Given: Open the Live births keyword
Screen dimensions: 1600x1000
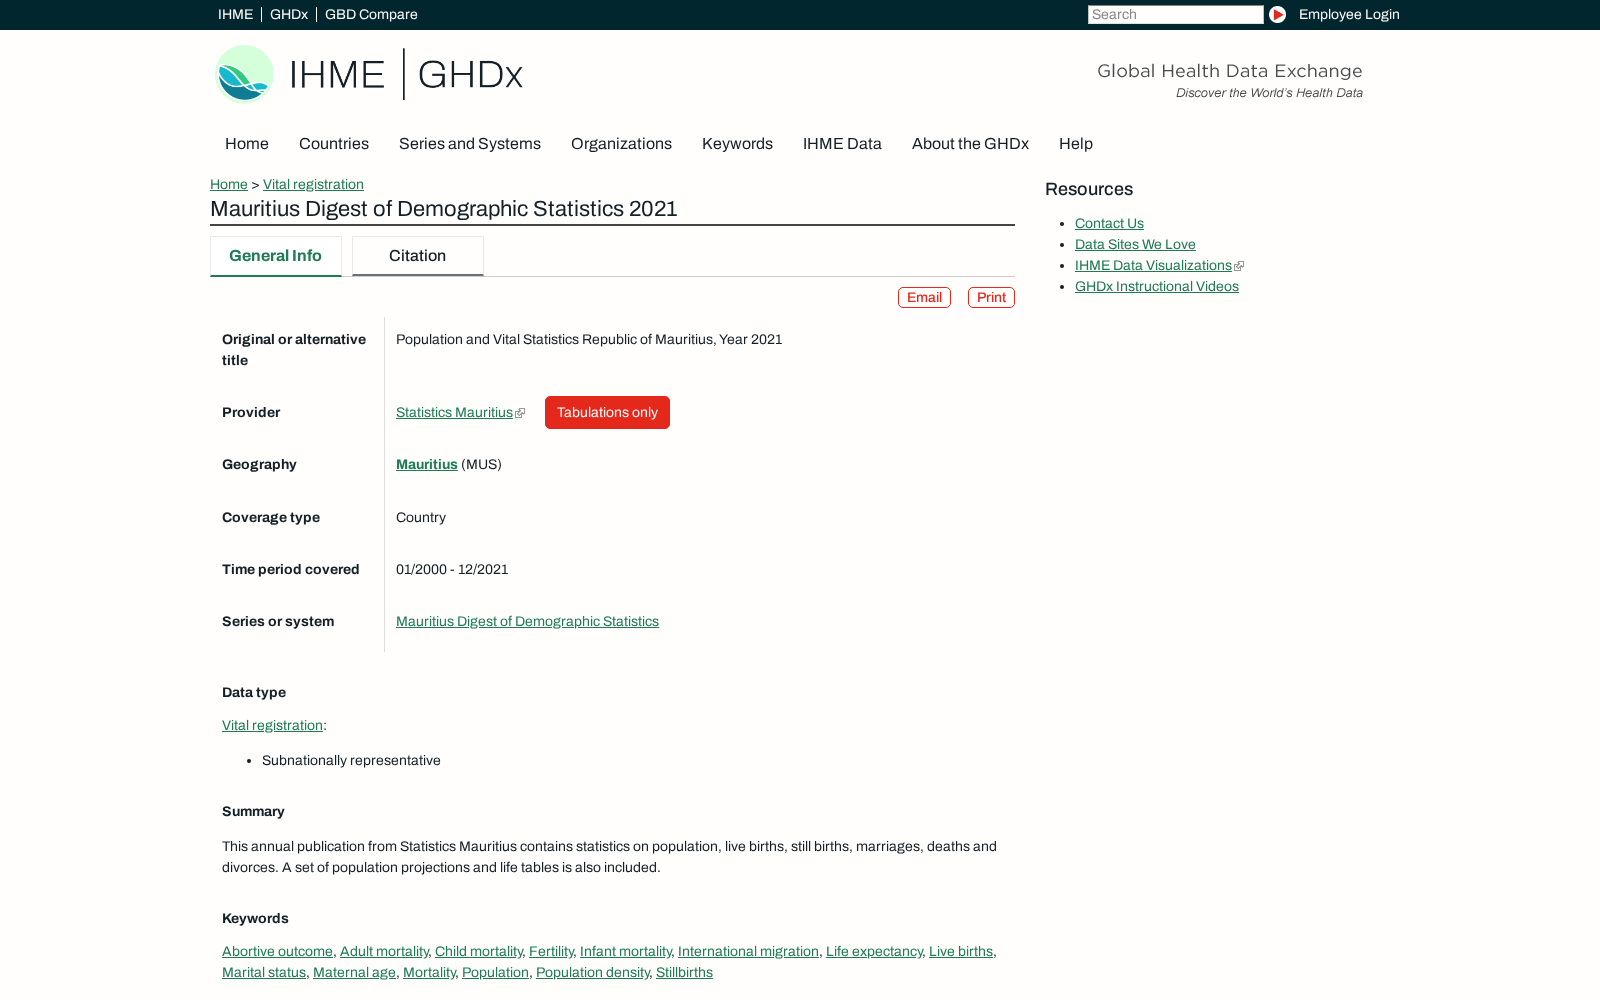Looking at the screenshot, I should coord(961,952).
